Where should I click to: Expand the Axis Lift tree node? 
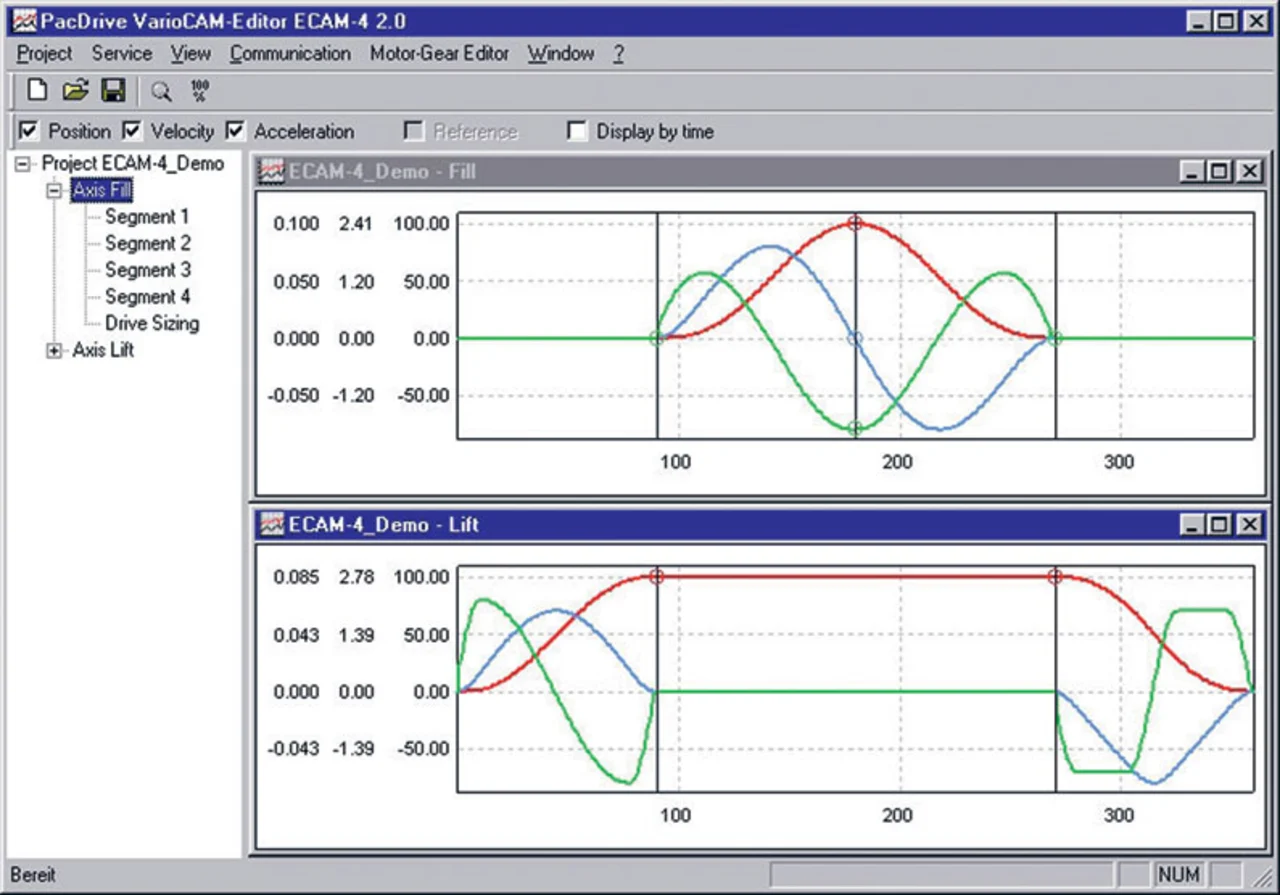tap(54, 351)
